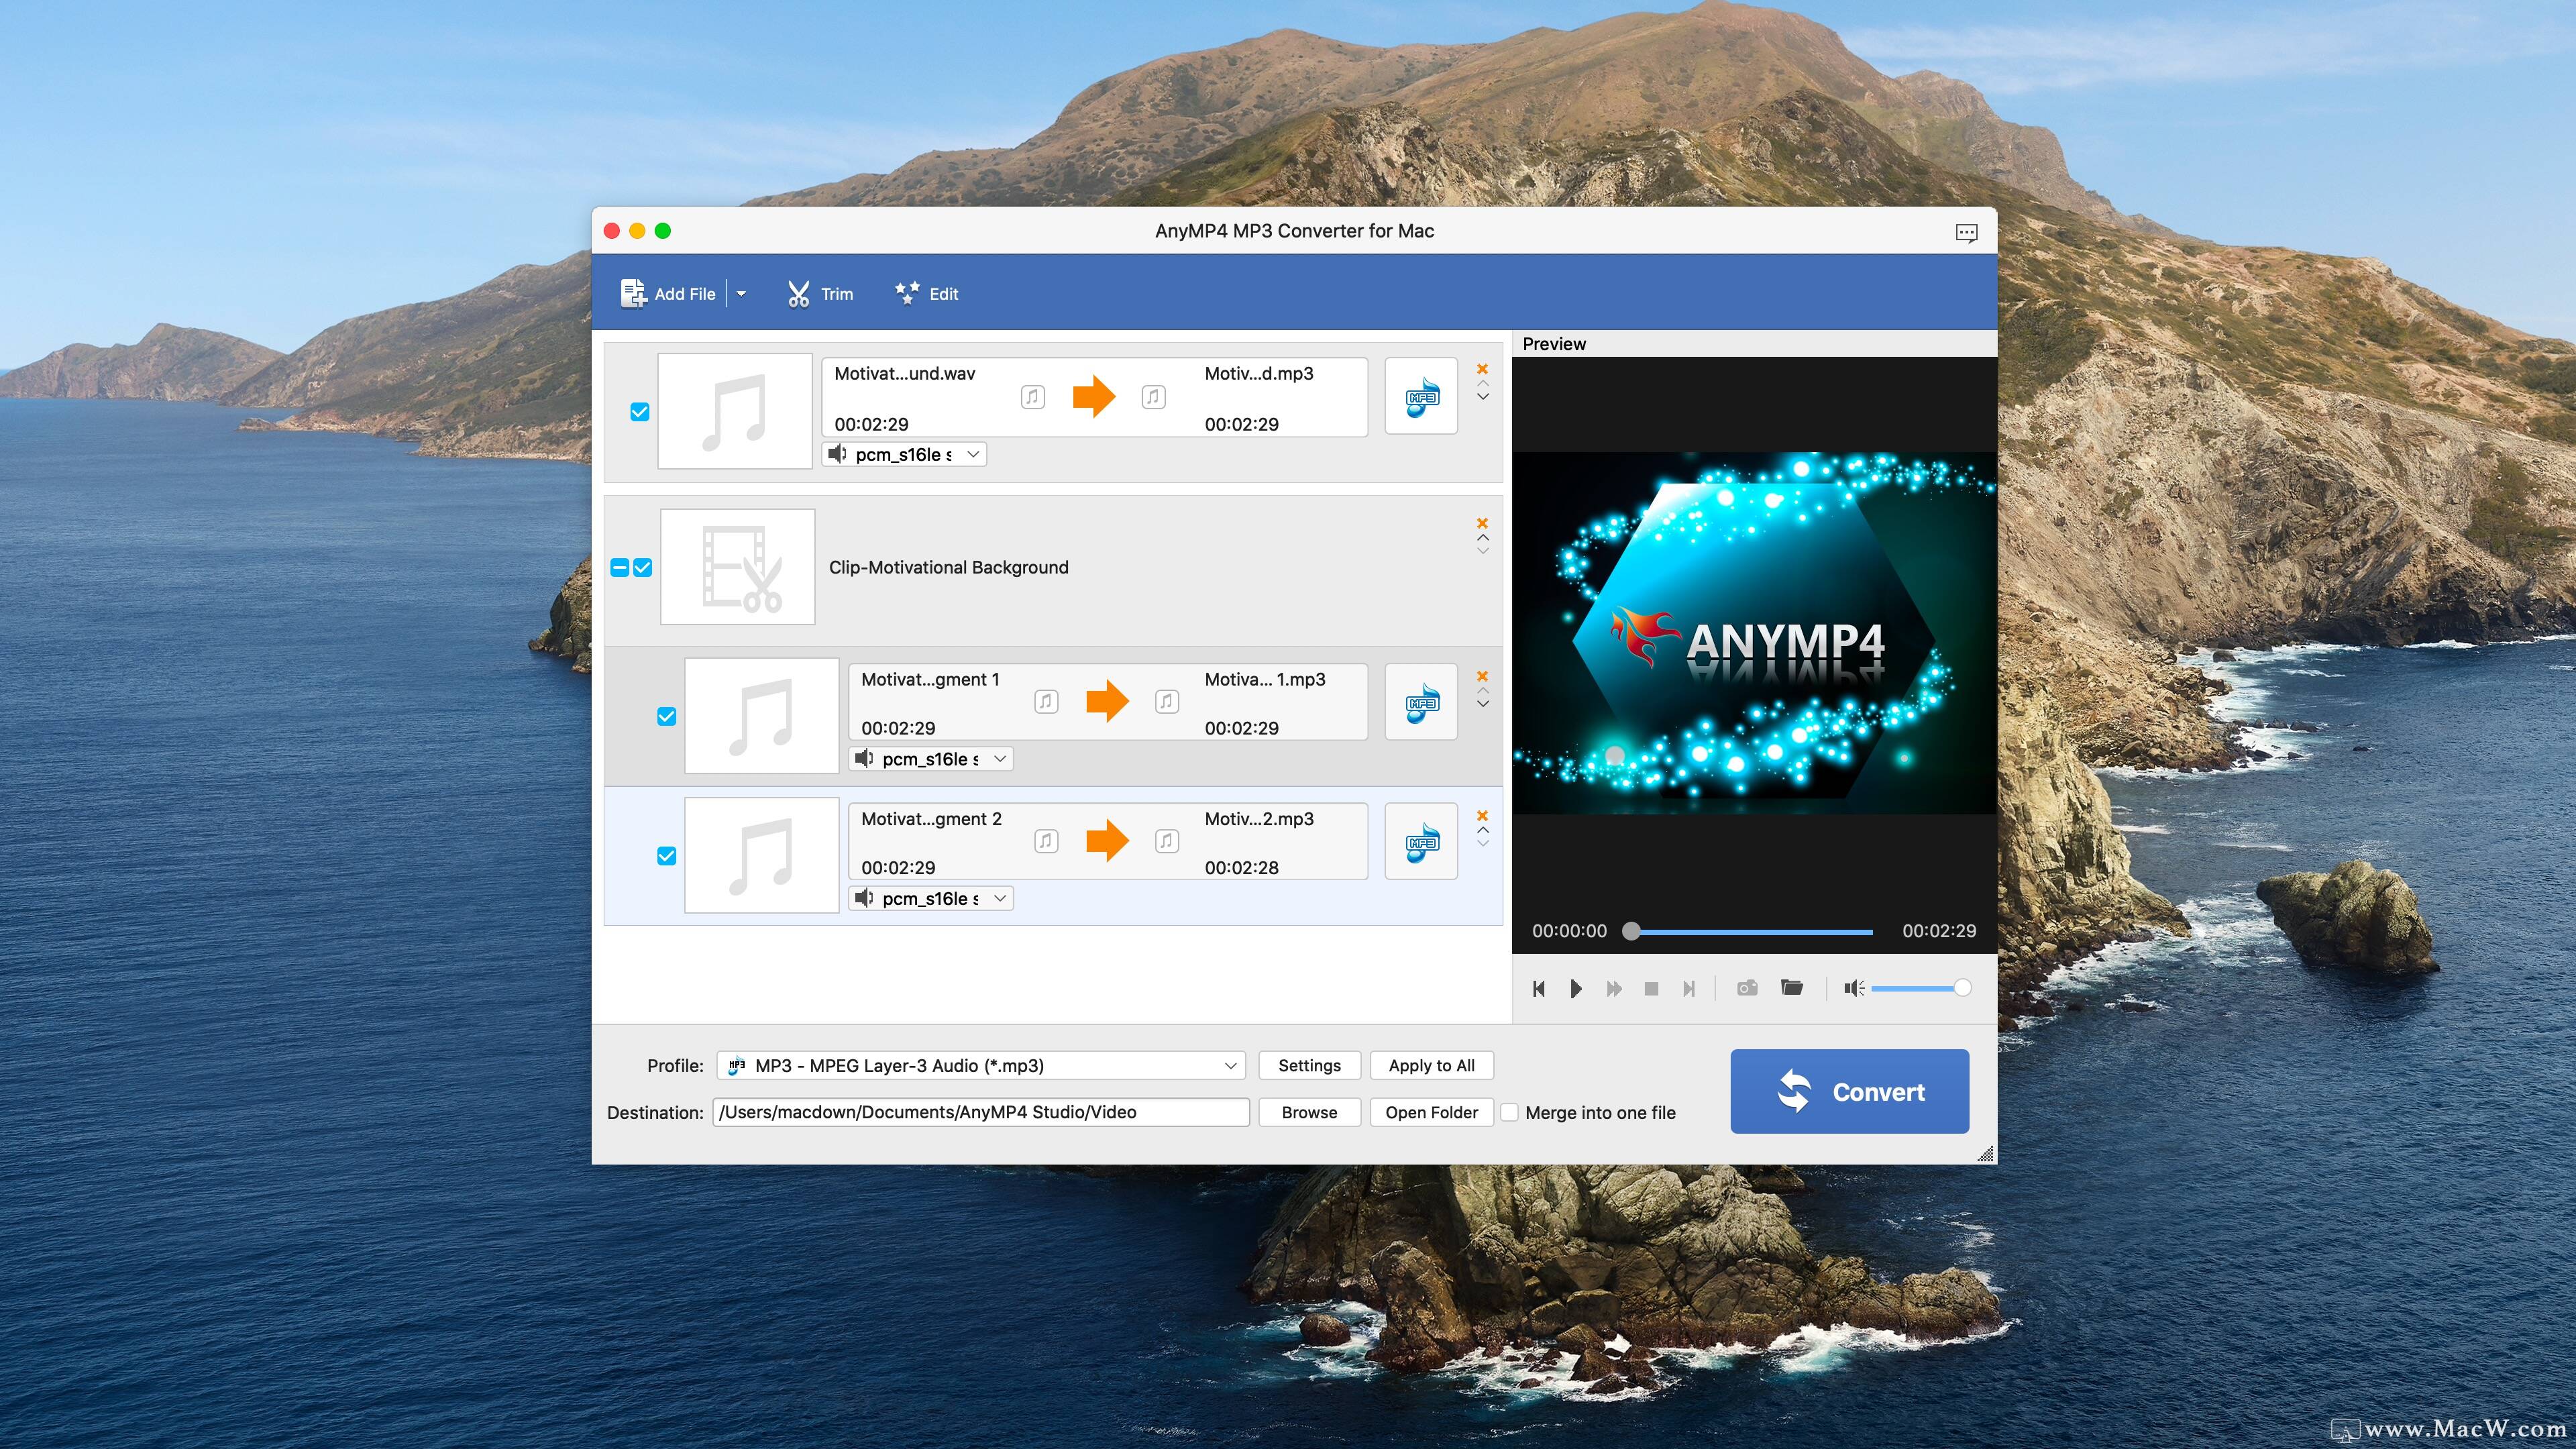Click the music note thumbnail of Motivat...gment 1

tap(762, 716)
